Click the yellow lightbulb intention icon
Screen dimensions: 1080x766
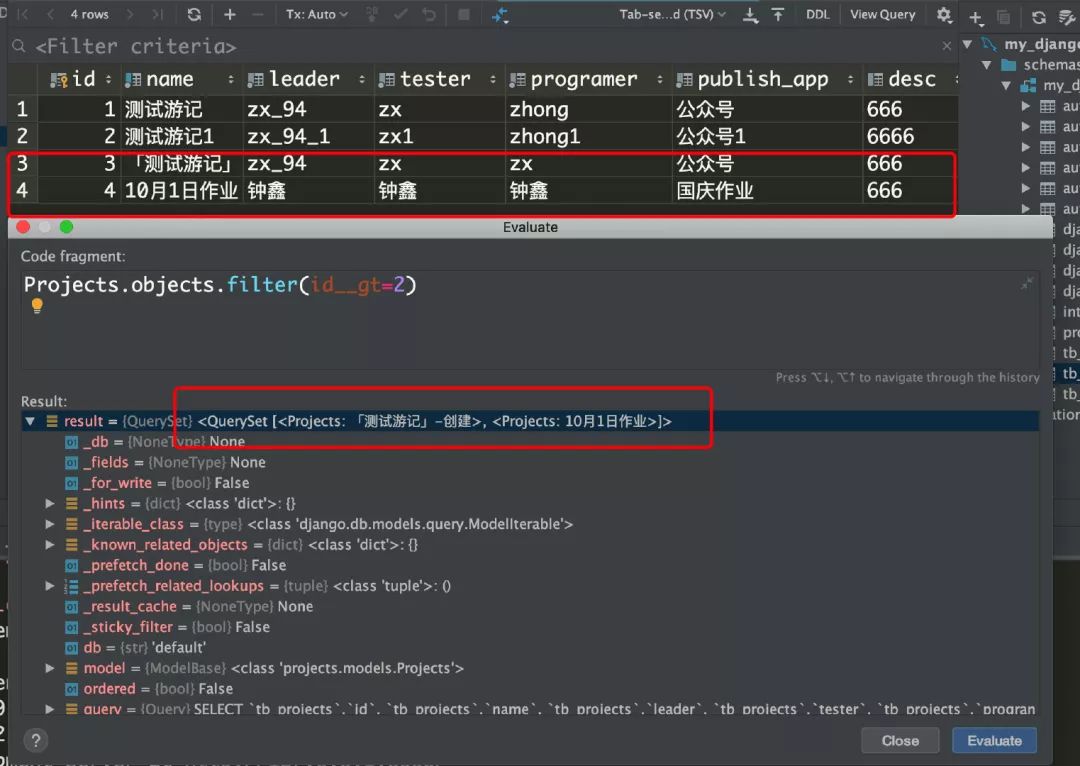point(37,305)
